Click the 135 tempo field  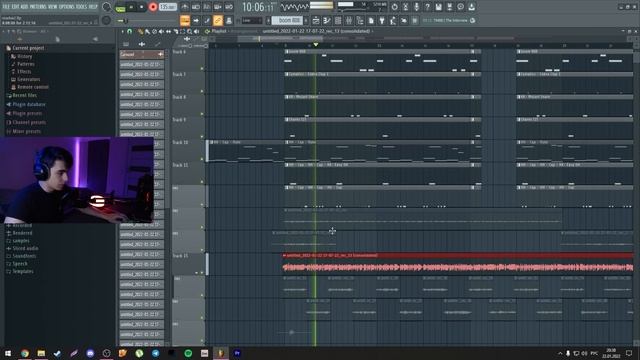[x=168, y=7]
